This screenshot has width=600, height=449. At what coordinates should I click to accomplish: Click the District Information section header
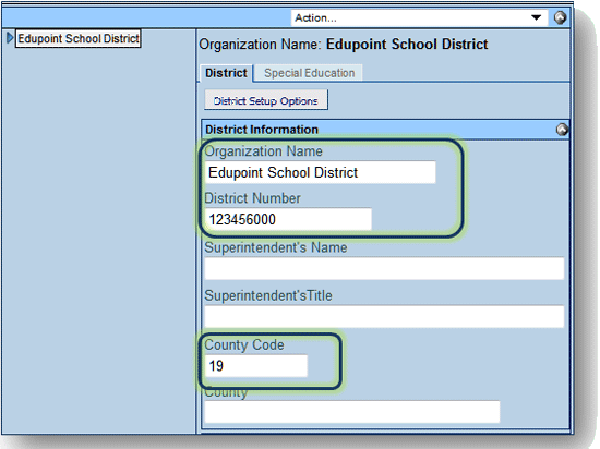pos(385,129)
